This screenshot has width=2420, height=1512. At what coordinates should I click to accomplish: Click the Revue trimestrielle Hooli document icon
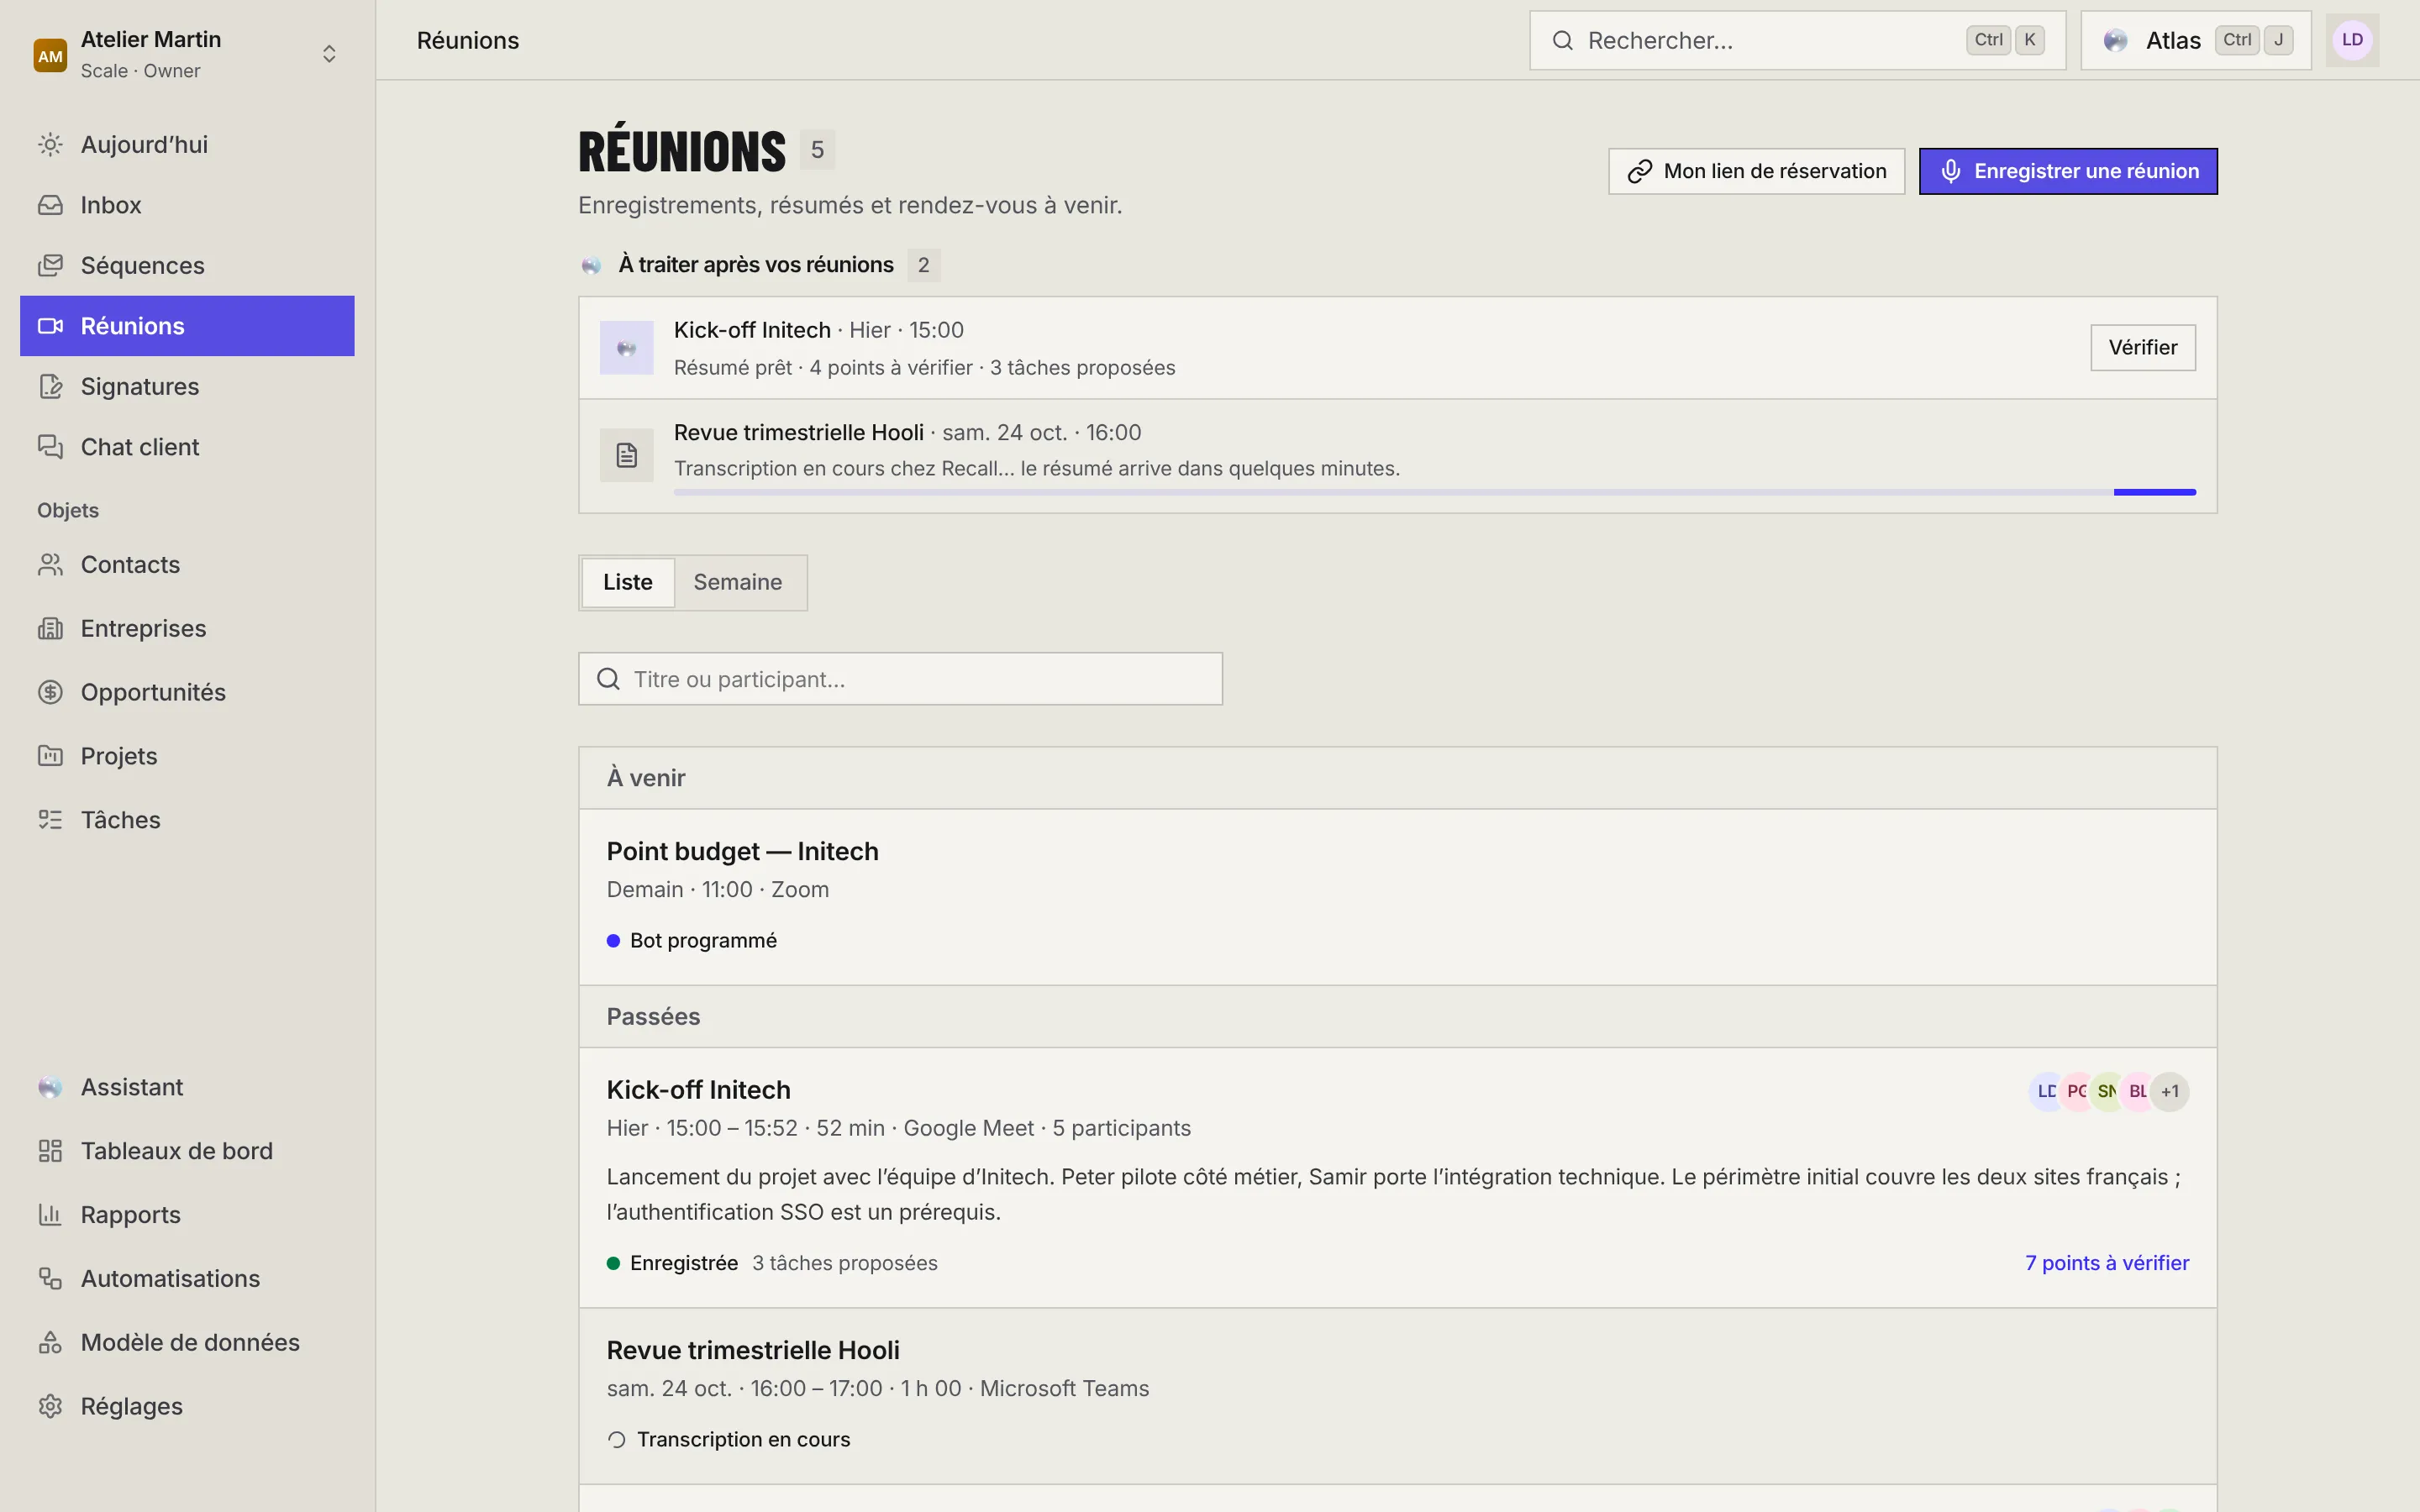coord(626,455)
